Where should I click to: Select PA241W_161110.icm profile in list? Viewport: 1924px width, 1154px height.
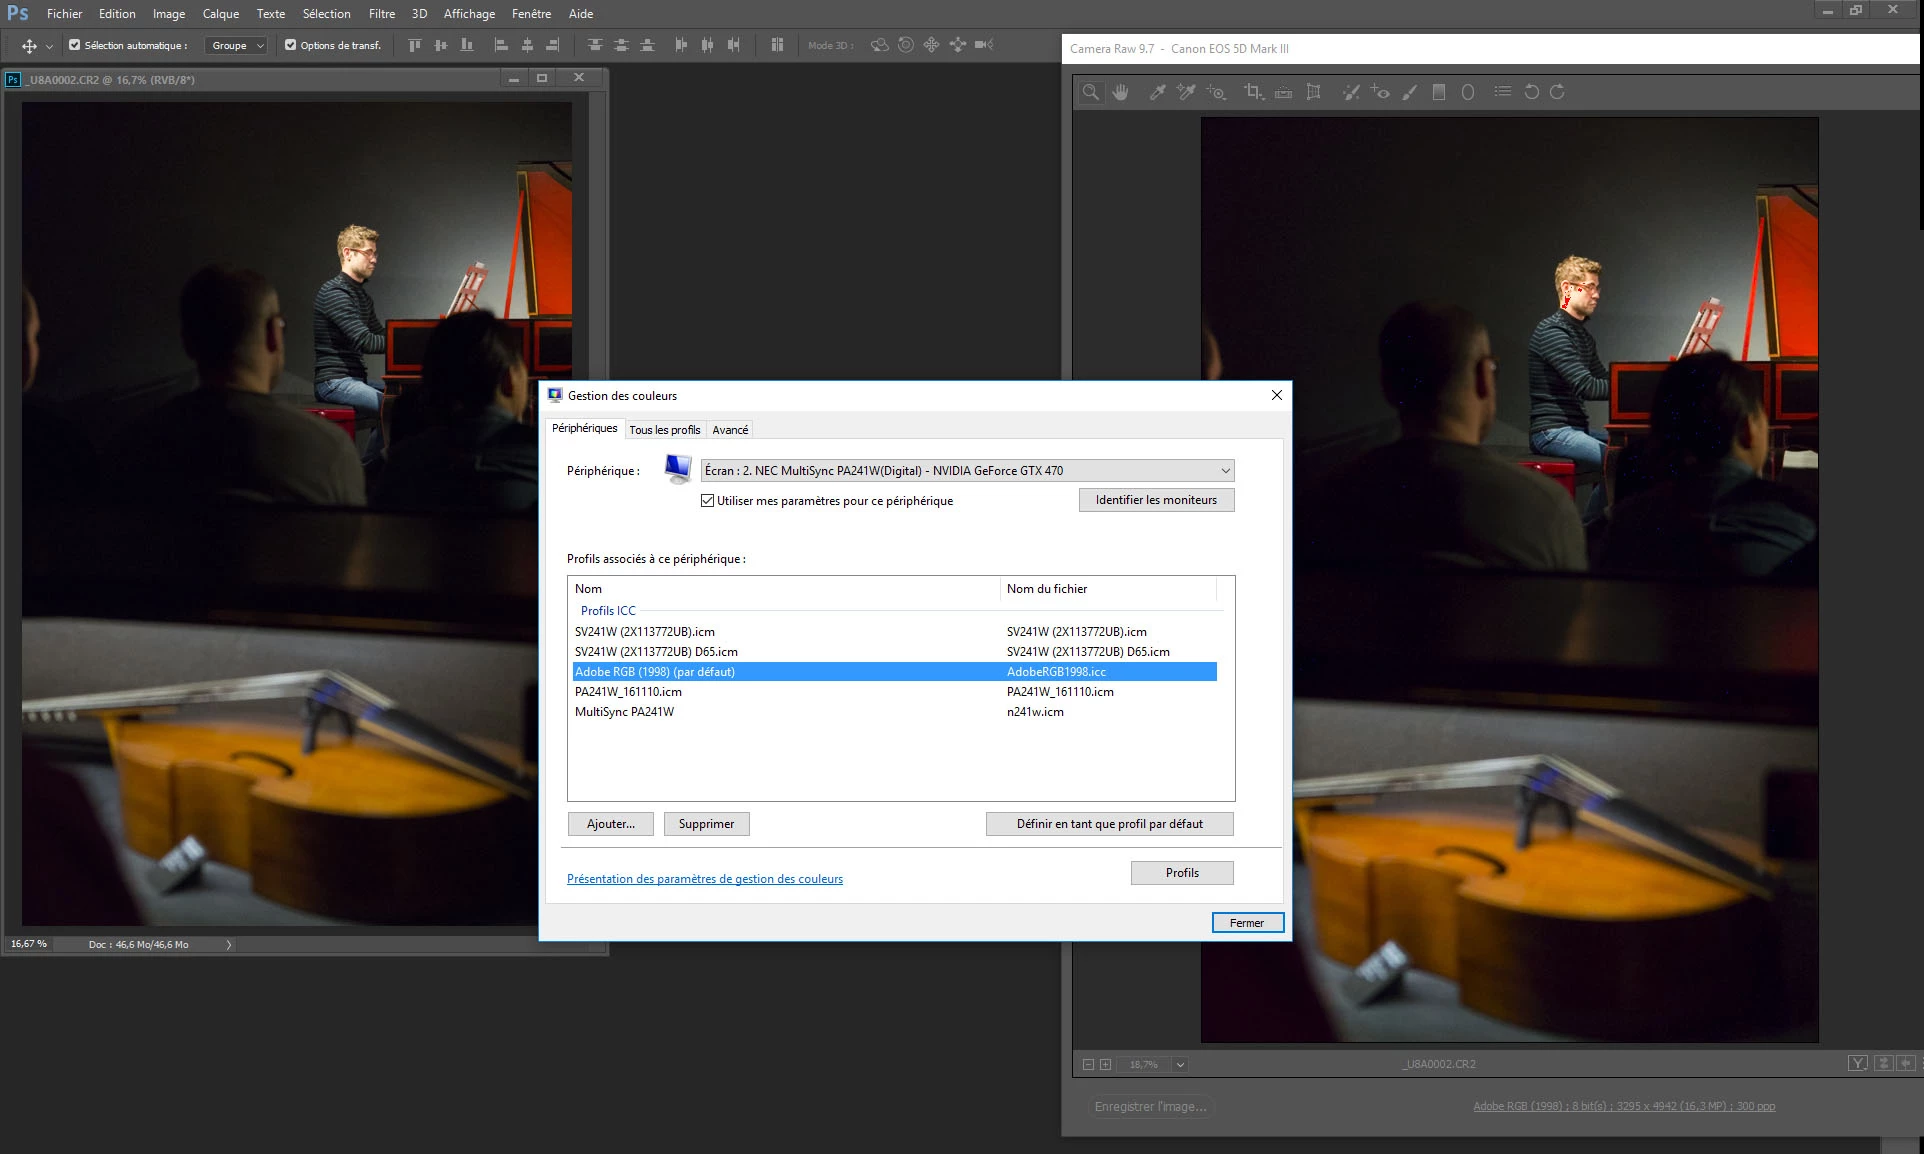coord(628,692)
